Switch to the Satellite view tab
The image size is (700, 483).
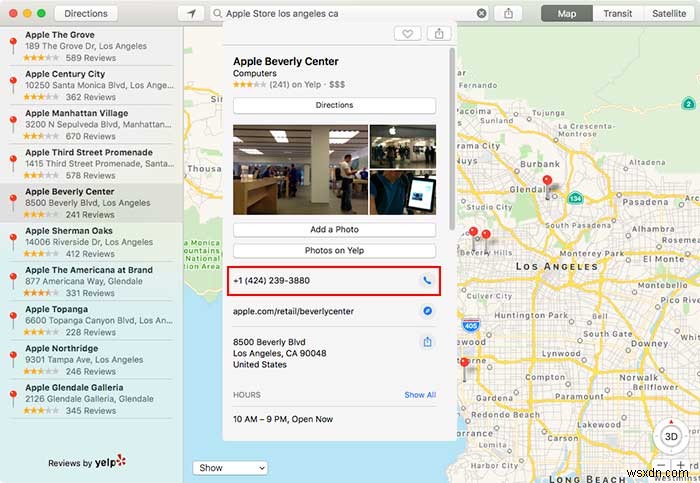click(x=669, y=13)
